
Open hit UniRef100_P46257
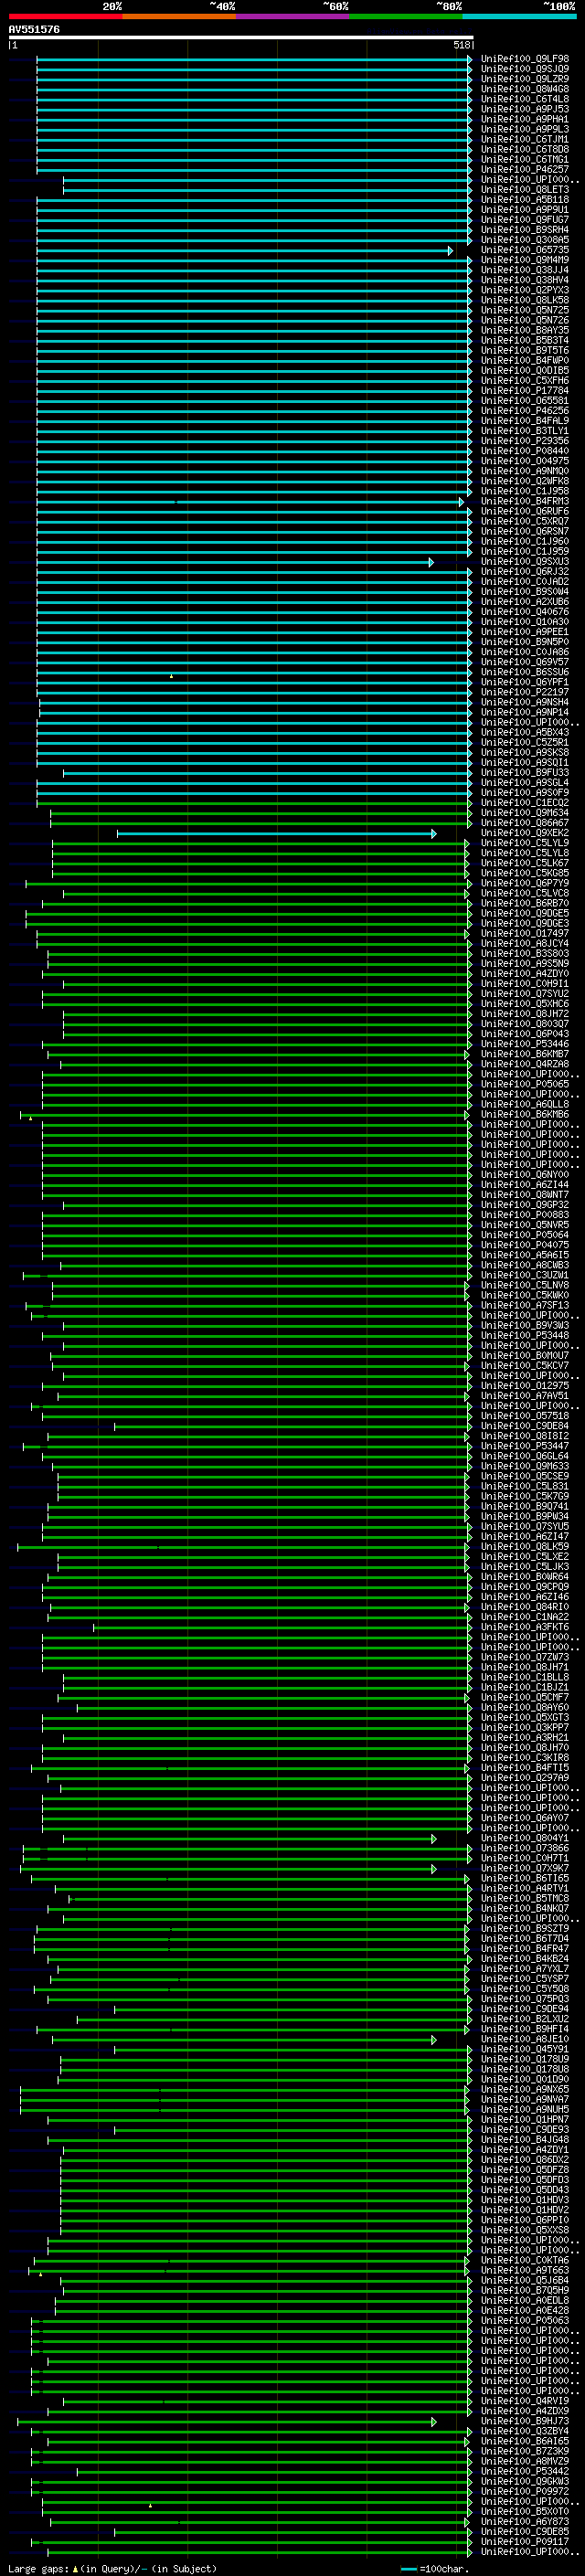coord(525,169)
